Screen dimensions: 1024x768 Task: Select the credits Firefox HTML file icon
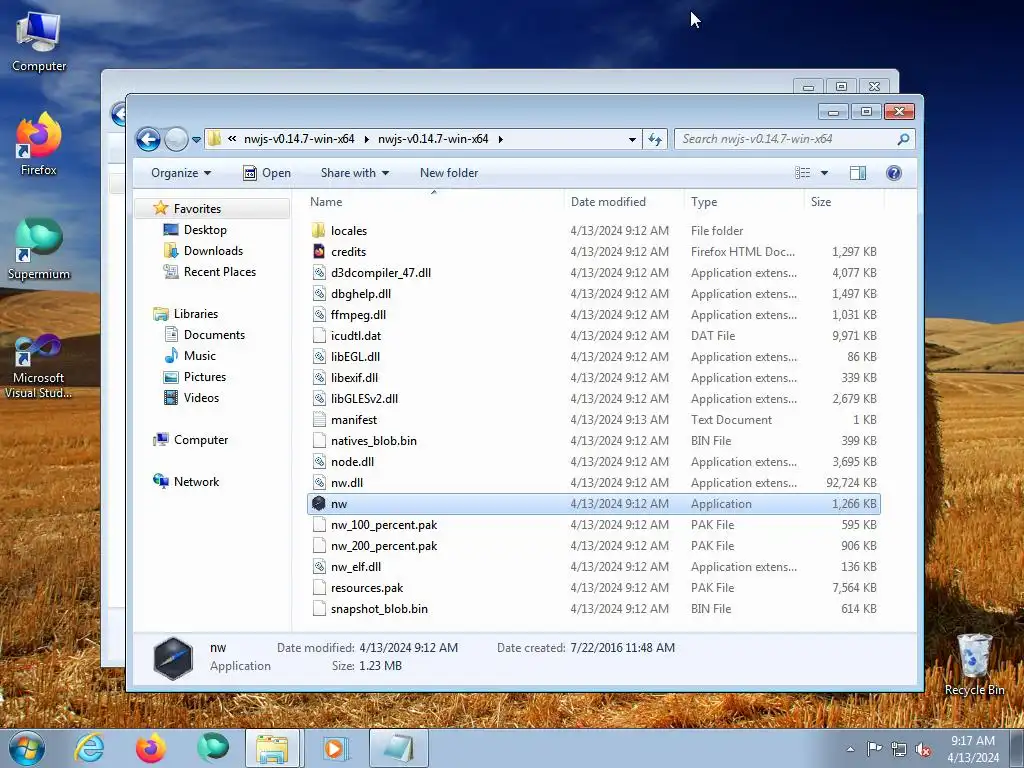(x=319, y=251)
